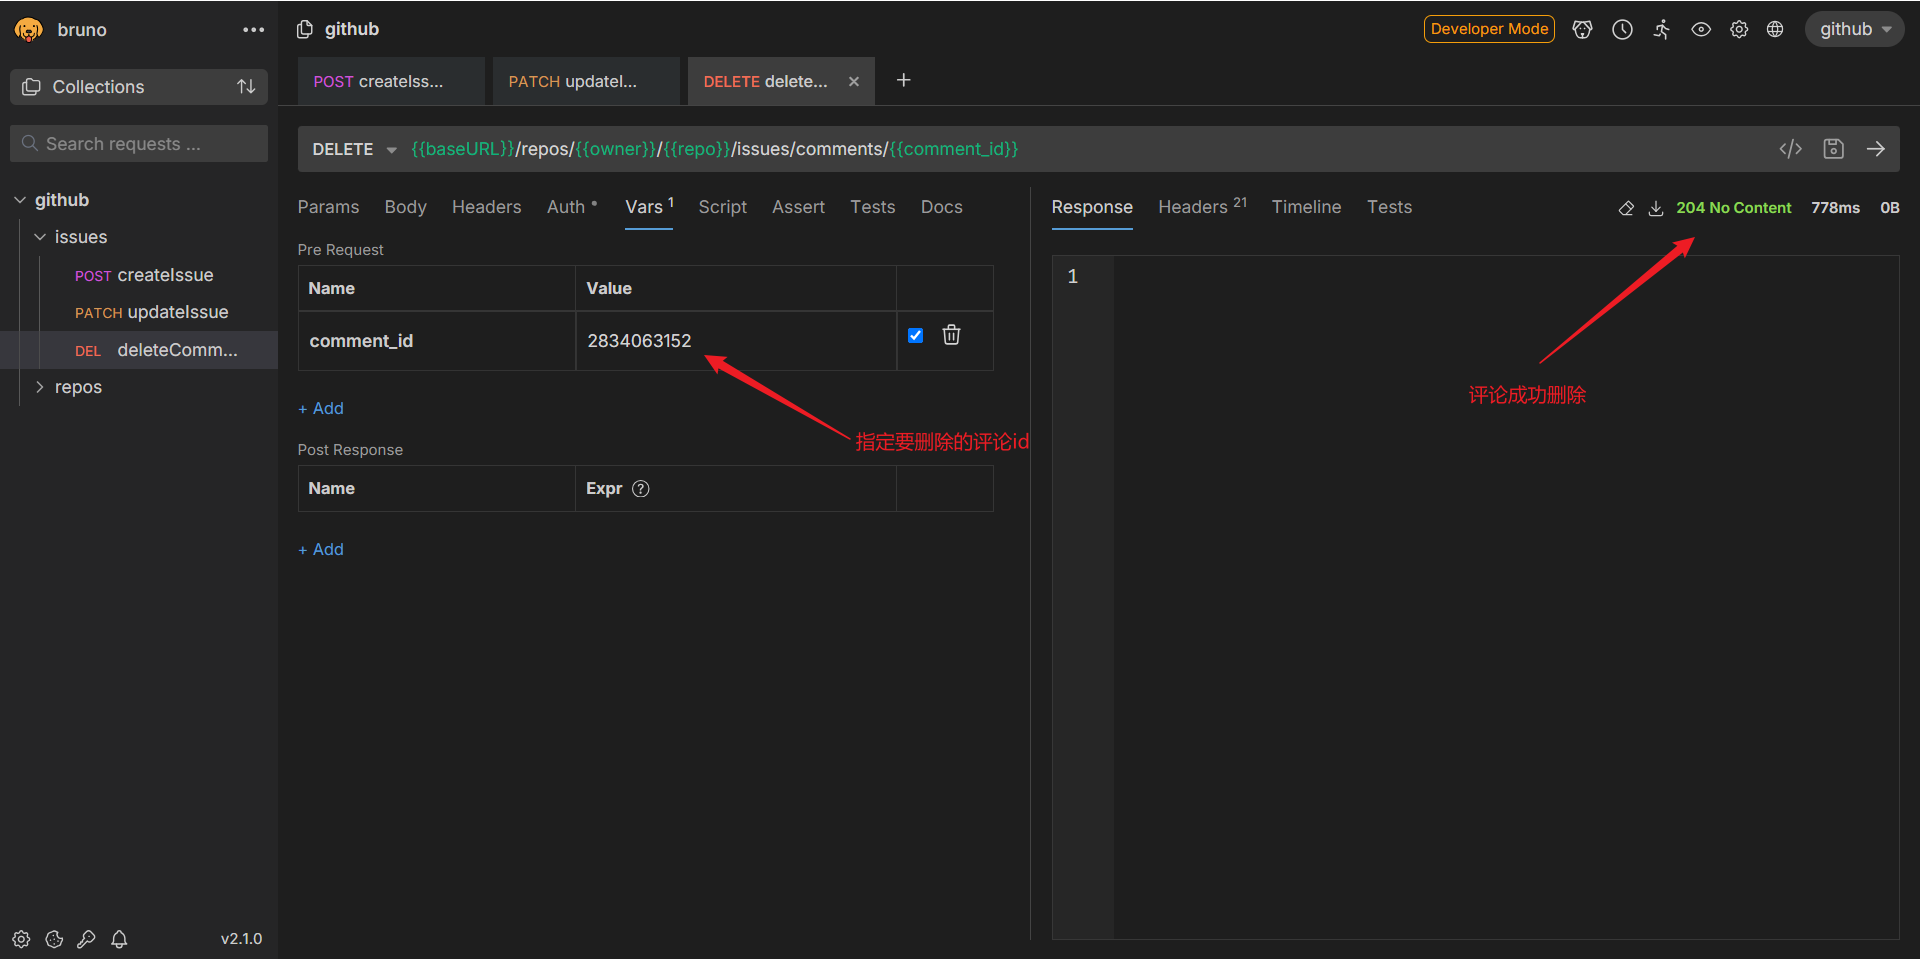Click the dog-face icon in top bar

[x=1582, y=29]
